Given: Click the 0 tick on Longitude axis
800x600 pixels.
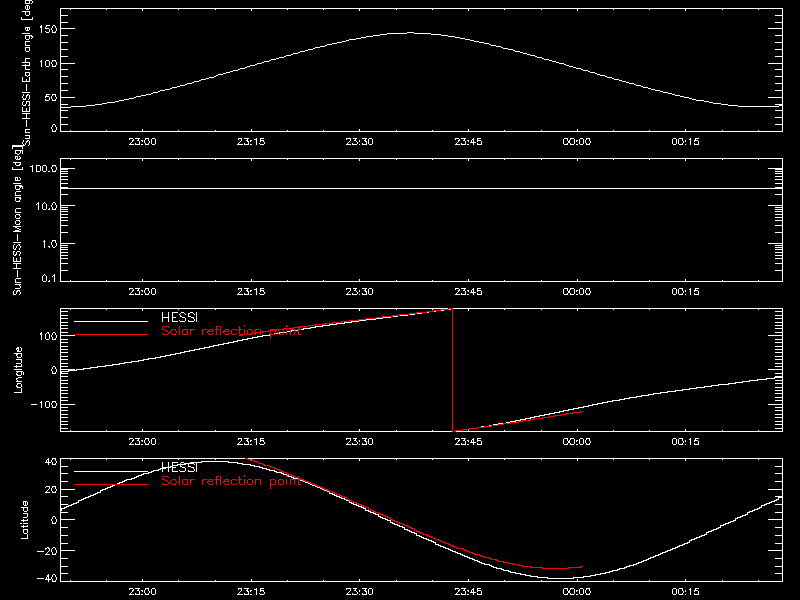Looking at the screenshot, I should tap(54, 370).
